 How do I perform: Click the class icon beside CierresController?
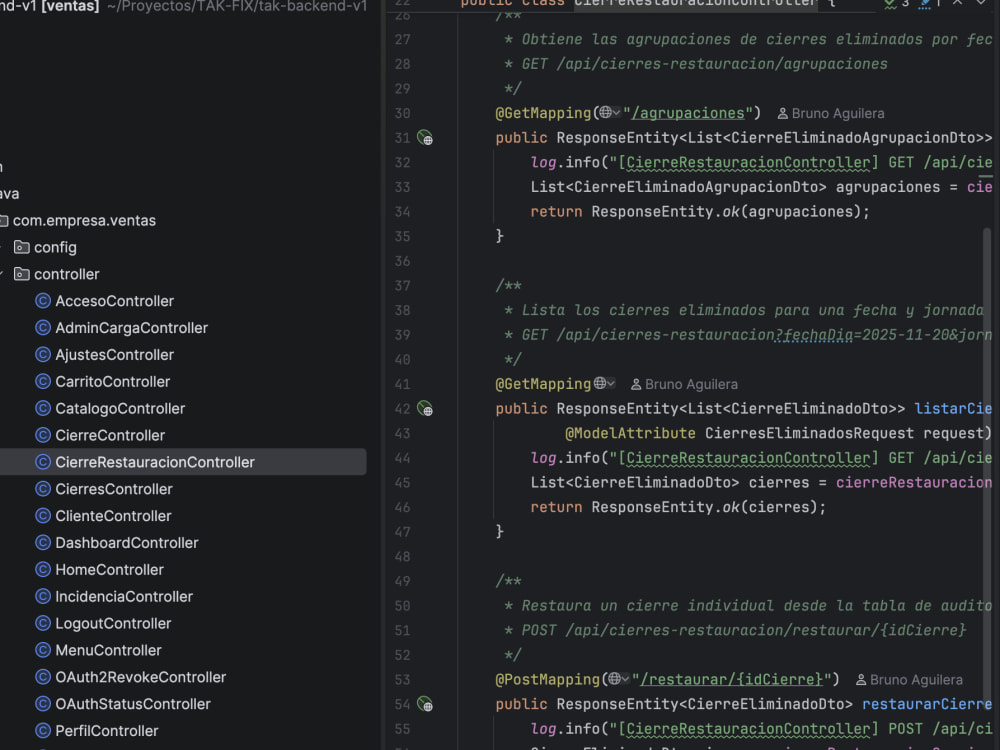(43, 489)
